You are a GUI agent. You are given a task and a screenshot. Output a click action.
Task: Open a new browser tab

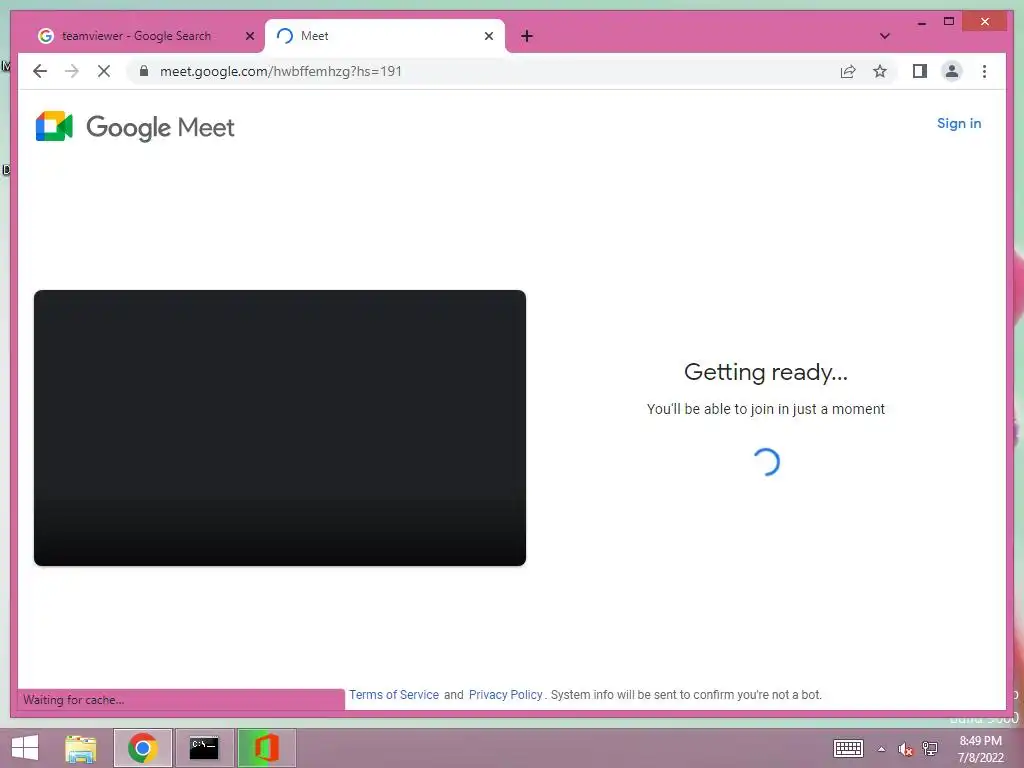[527, 36]
